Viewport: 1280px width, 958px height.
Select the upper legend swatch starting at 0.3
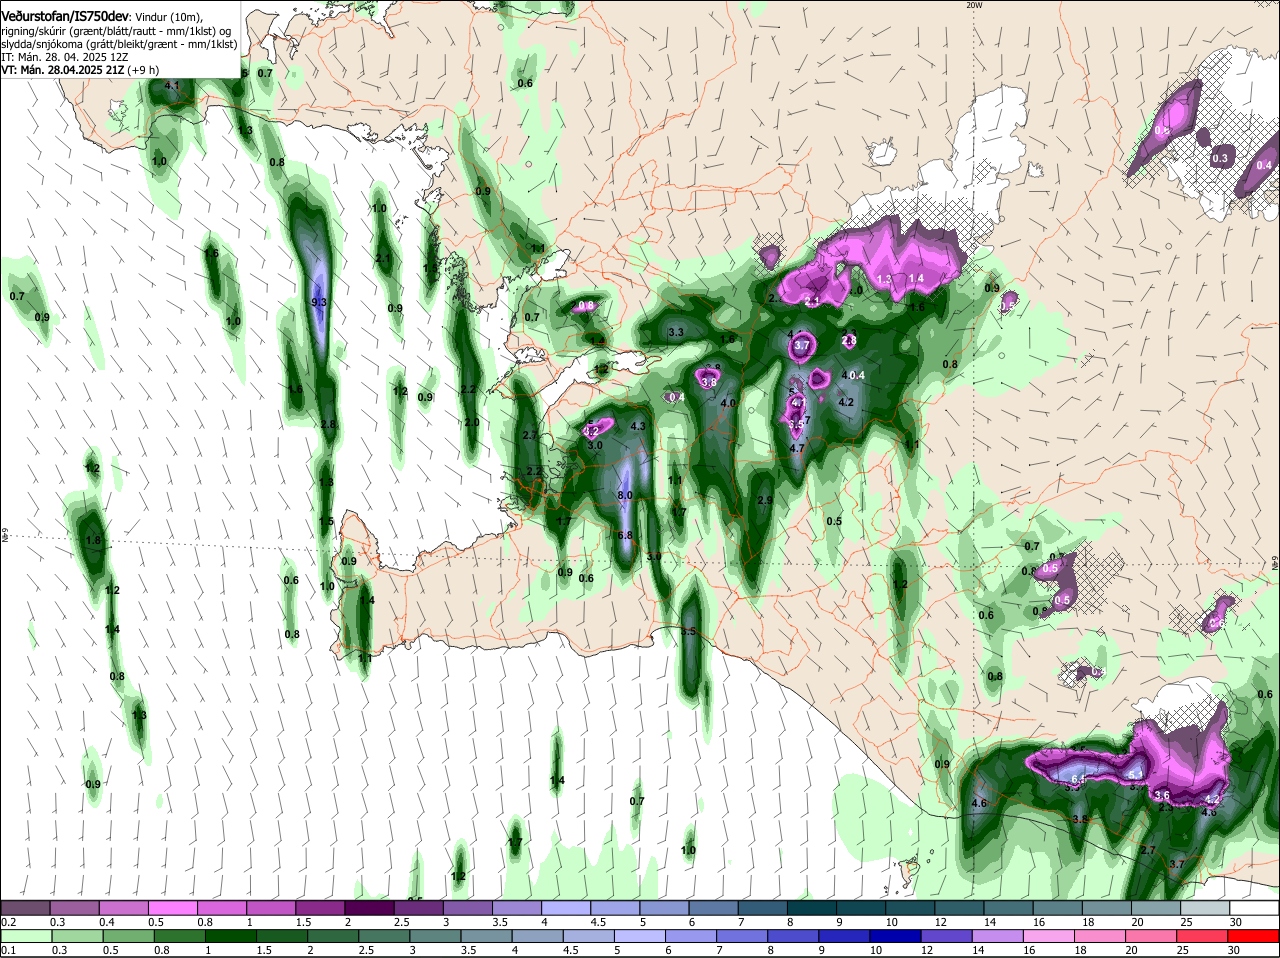click(75, 908)
